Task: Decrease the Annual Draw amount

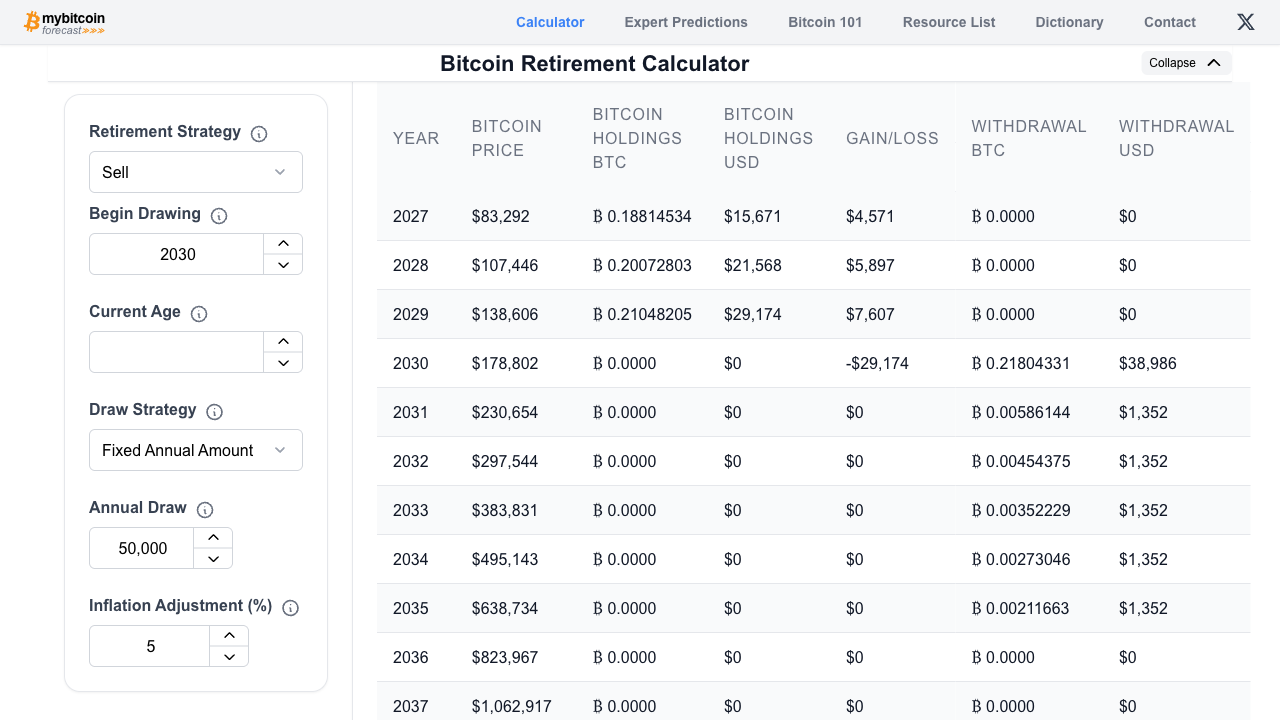Action: [213, 559]
